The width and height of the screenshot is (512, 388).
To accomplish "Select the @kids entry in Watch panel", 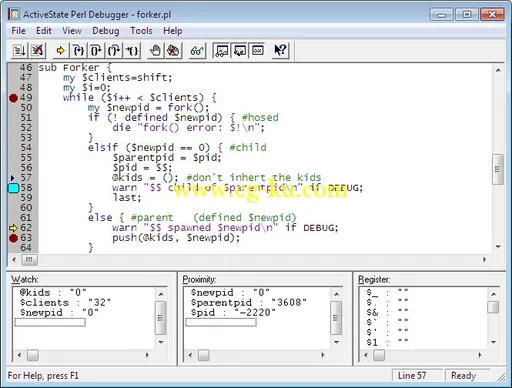I will 53,293.
